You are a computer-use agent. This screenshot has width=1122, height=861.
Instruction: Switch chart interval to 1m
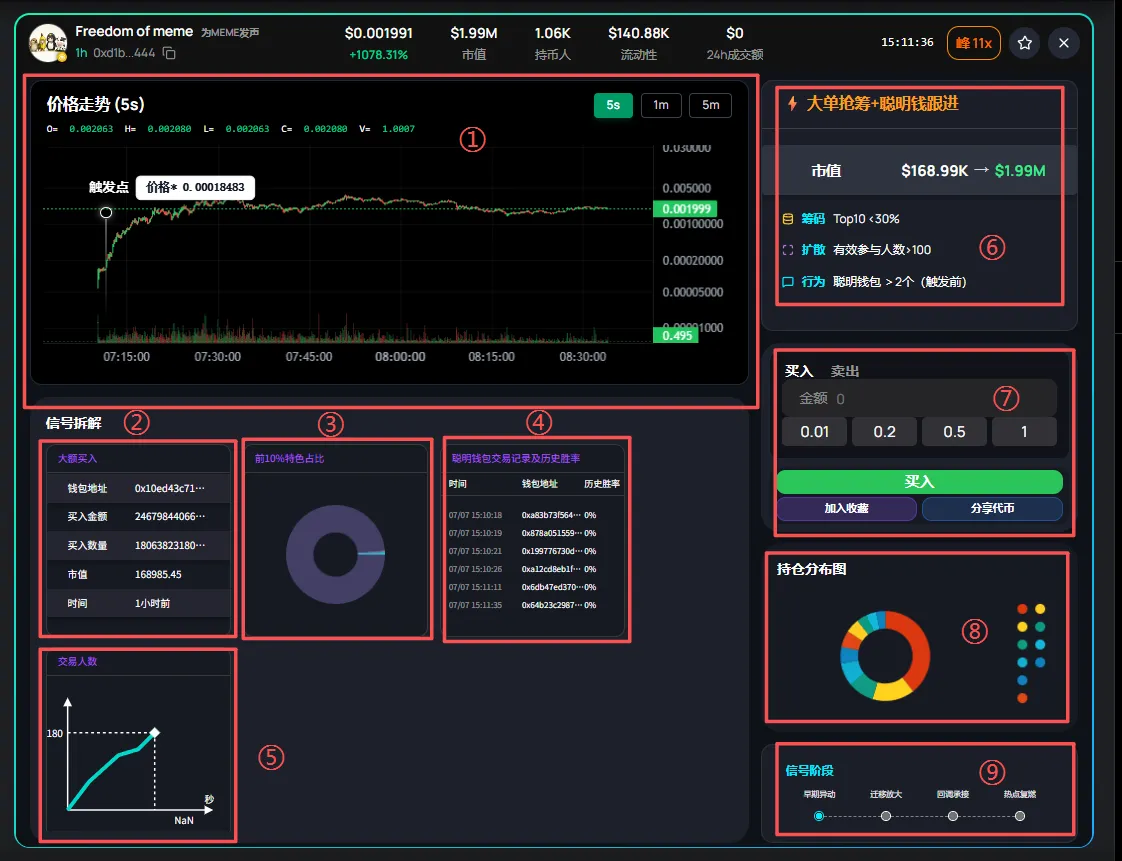click(x=661, y=105)
